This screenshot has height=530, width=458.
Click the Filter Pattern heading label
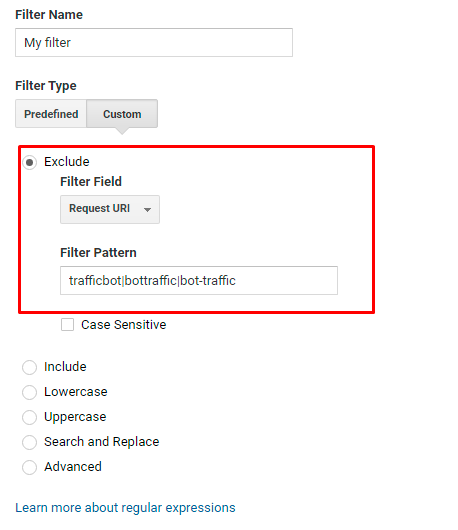click(x=98, y=252)
